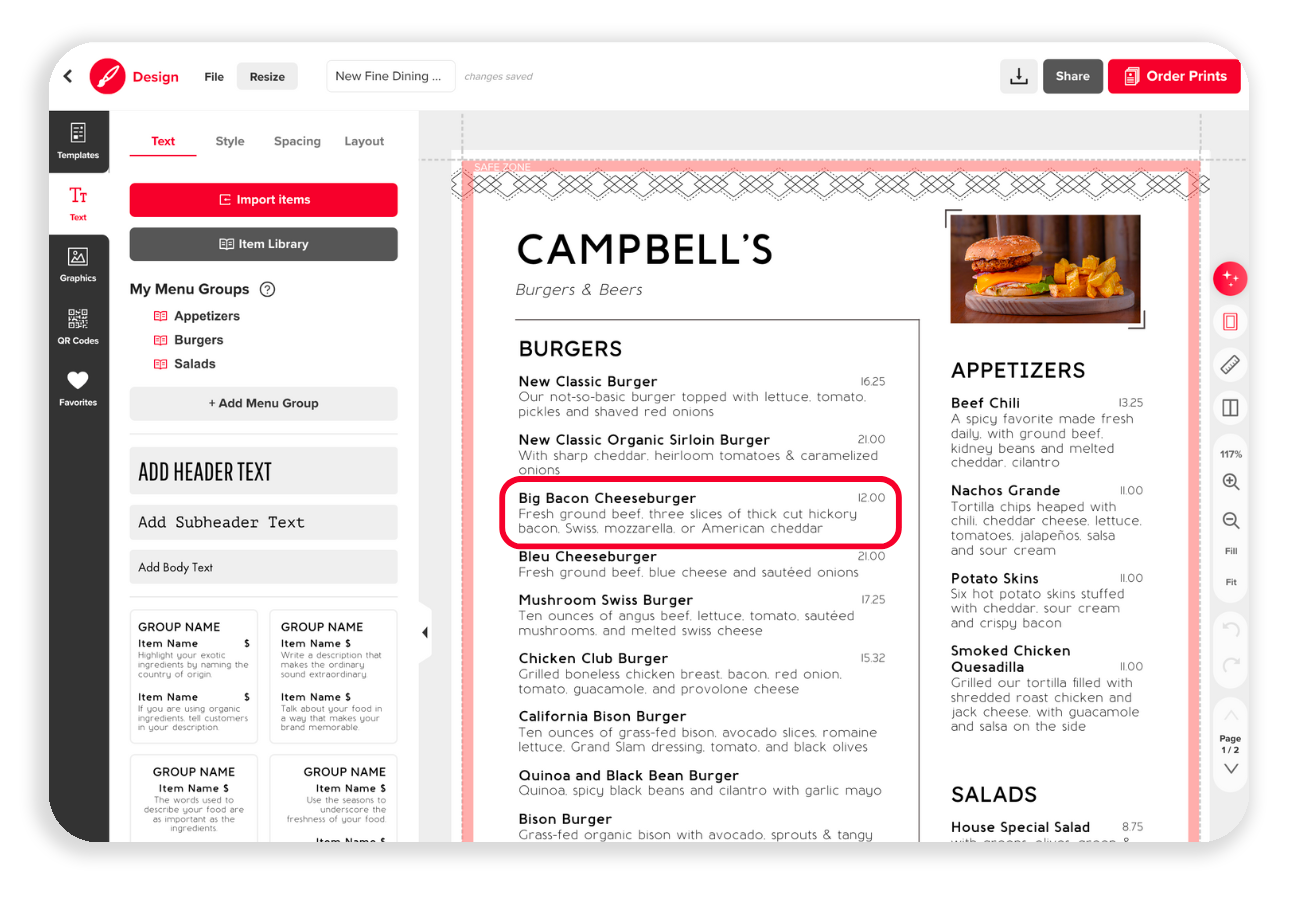Select the BURGERS section heading
The image size is (1300, 900).
click(570, 349)
